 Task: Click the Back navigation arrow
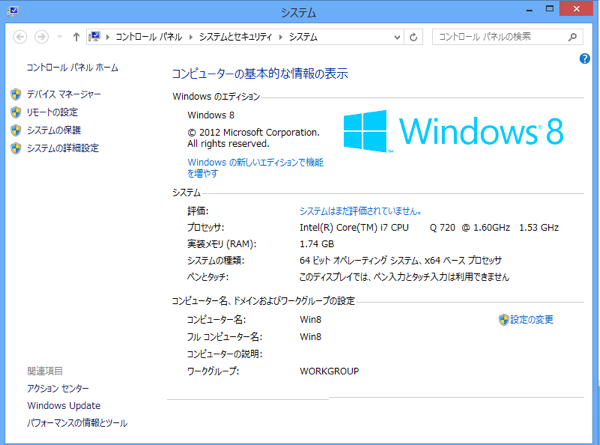pos(20,37)
